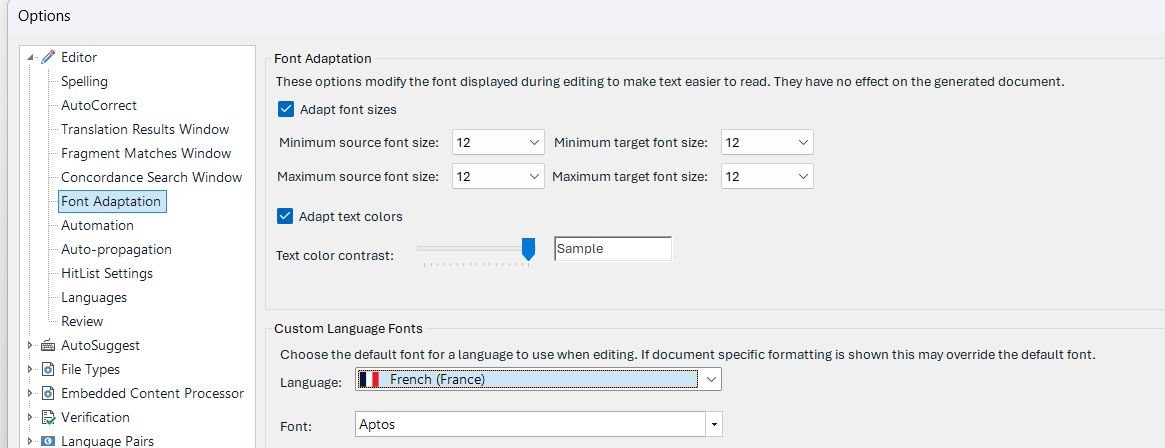This screenshot has height=448, width=1165.
Task: Select the AutoSuggest tree label
Action: [x=100, y=345]
